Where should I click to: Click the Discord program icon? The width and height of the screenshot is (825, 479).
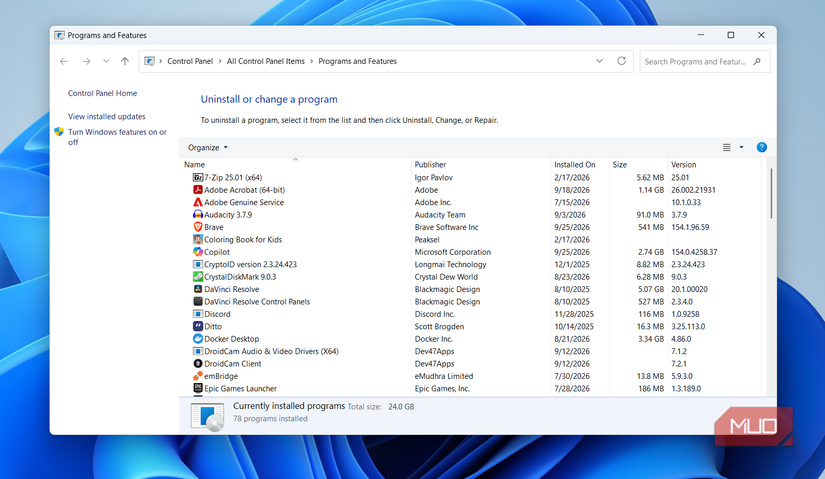point(198,314)
